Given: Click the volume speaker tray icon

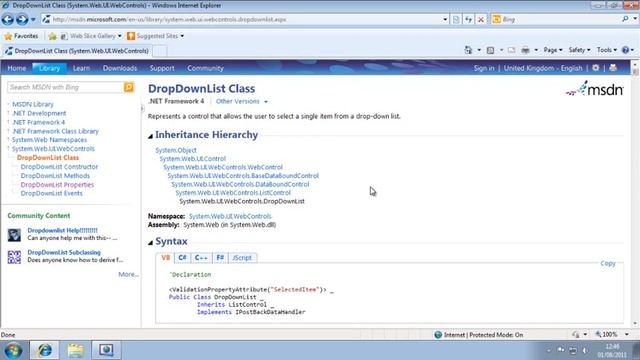Looking at the screenshot, I should 585,350.
